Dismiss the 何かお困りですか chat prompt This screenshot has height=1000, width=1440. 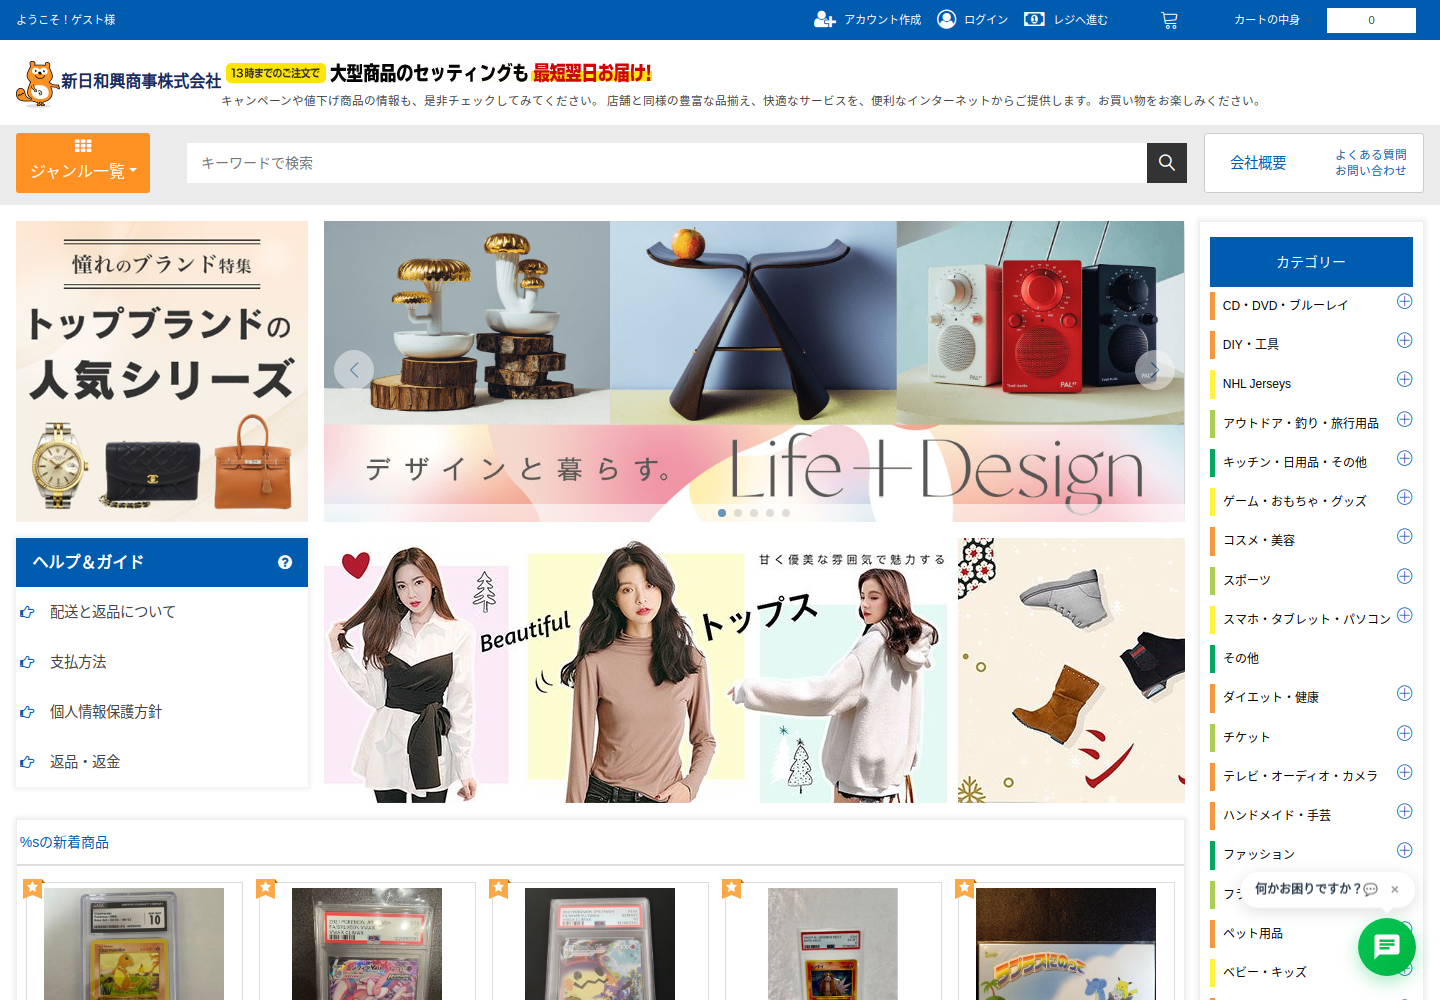pos(1394,889)
